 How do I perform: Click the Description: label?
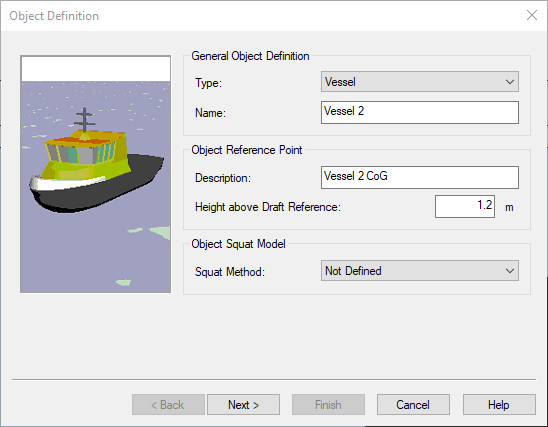click(x=223, y=178)
